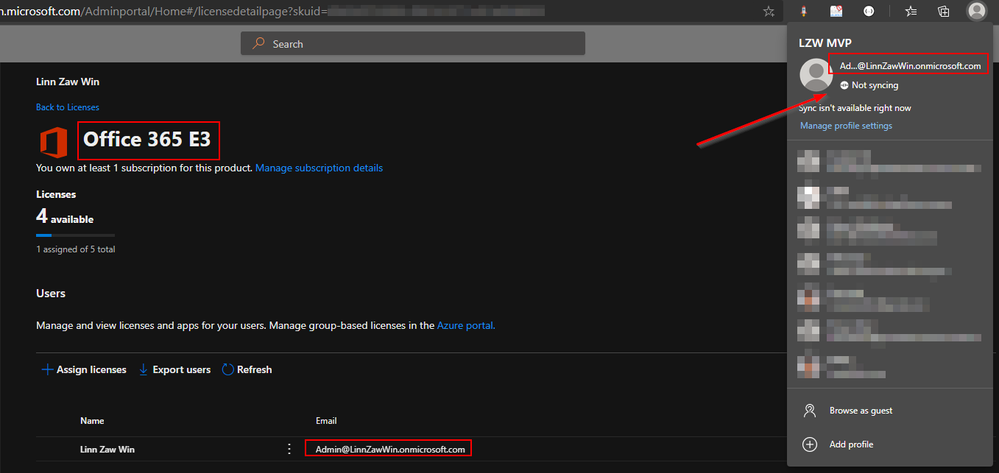Click 'Sync isn't available right now' text
Image resolution: width=999 pixels, height=473 pixels.
856,108
